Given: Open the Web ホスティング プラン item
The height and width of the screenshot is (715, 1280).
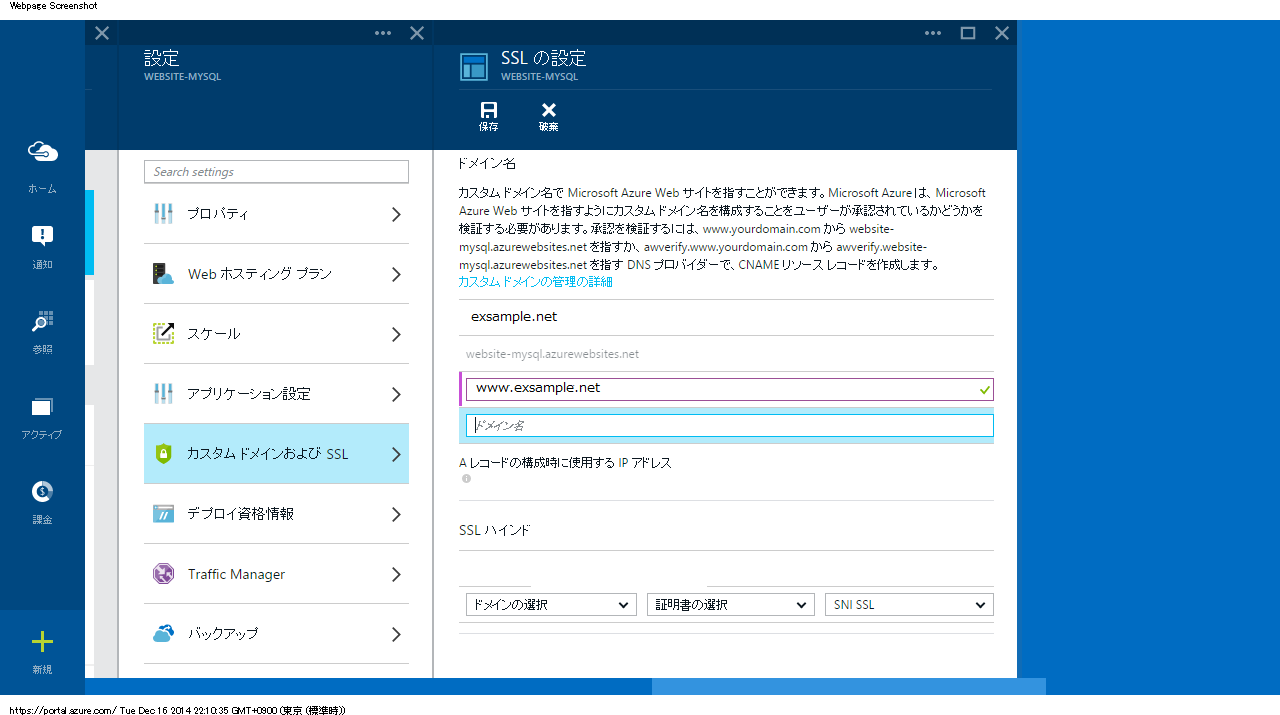Looking at the screenshot, I should pos(276,274).
